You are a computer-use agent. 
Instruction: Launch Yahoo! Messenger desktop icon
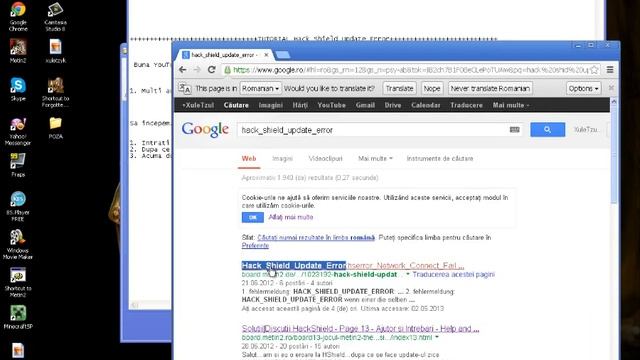(18, 131)
